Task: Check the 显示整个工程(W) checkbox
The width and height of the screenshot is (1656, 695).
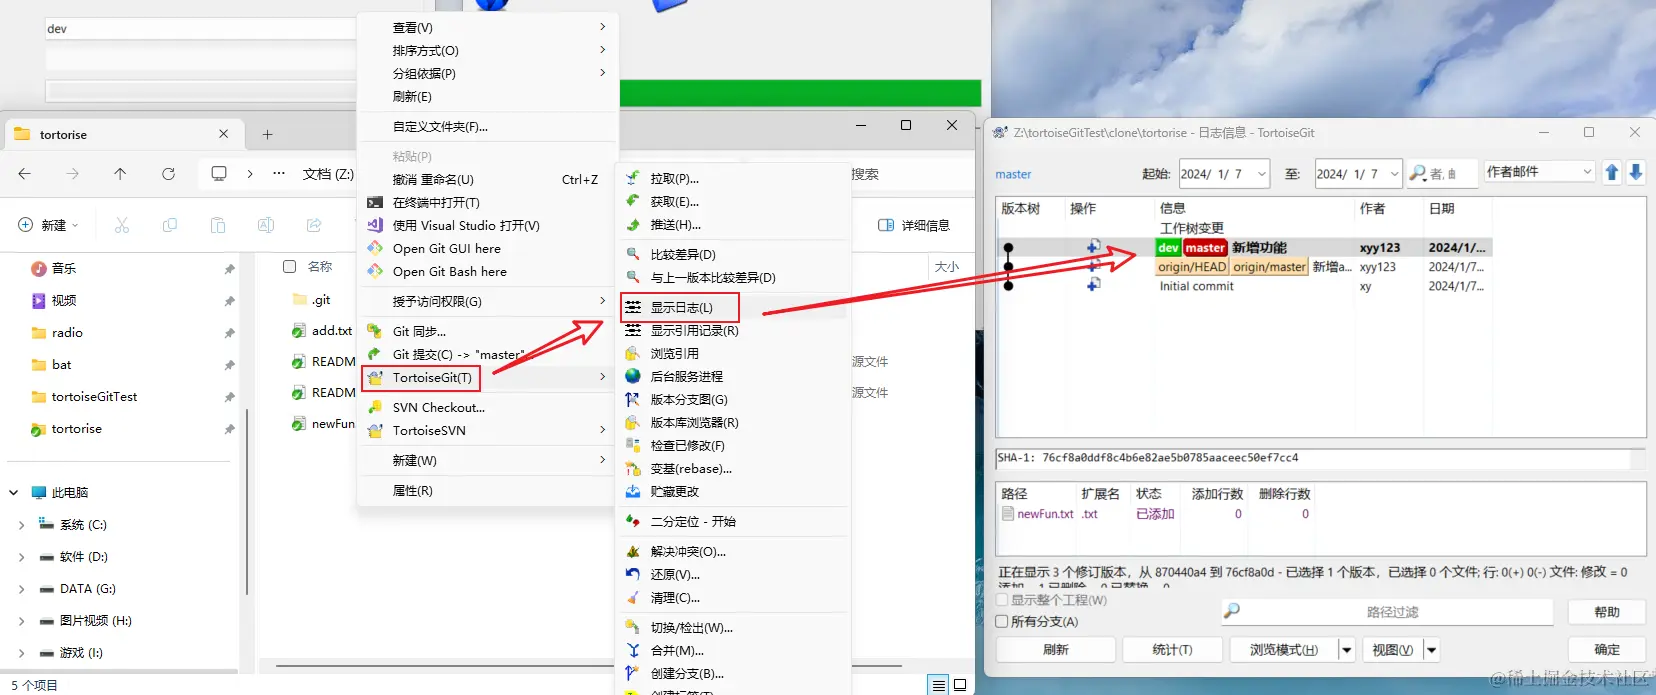Action: coord(1003,600)
